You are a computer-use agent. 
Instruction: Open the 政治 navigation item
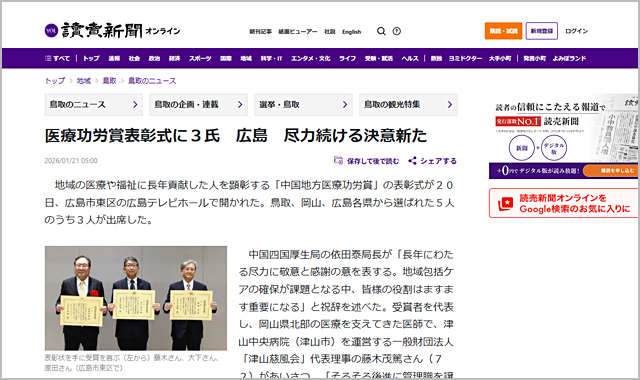(154, 58)
